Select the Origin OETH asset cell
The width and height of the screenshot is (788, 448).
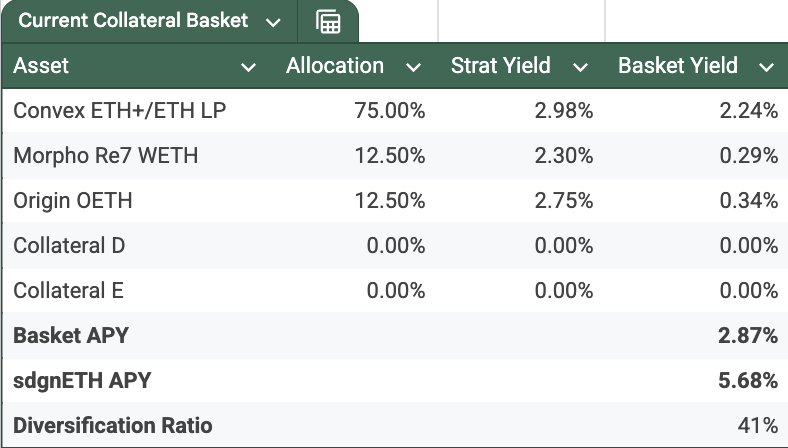pos(73,201)
